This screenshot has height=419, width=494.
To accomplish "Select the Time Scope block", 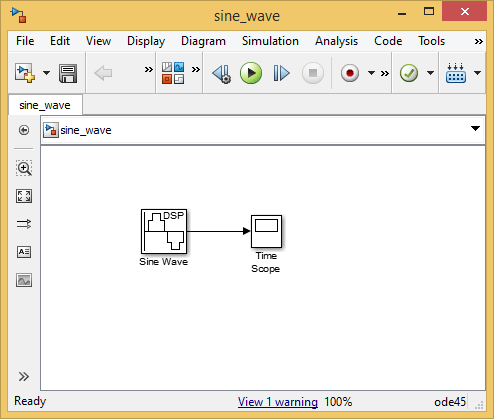I will [x=266, y=231].
